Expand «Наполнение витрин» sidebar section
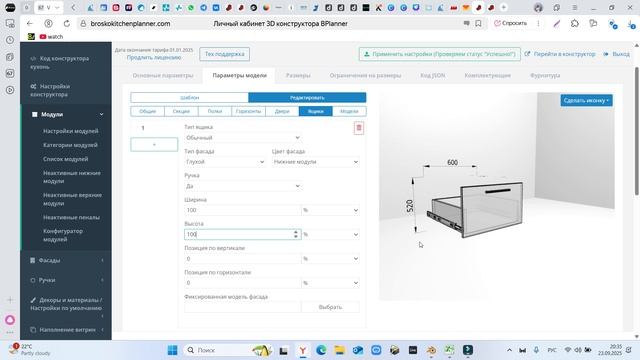 pos(67,329)
